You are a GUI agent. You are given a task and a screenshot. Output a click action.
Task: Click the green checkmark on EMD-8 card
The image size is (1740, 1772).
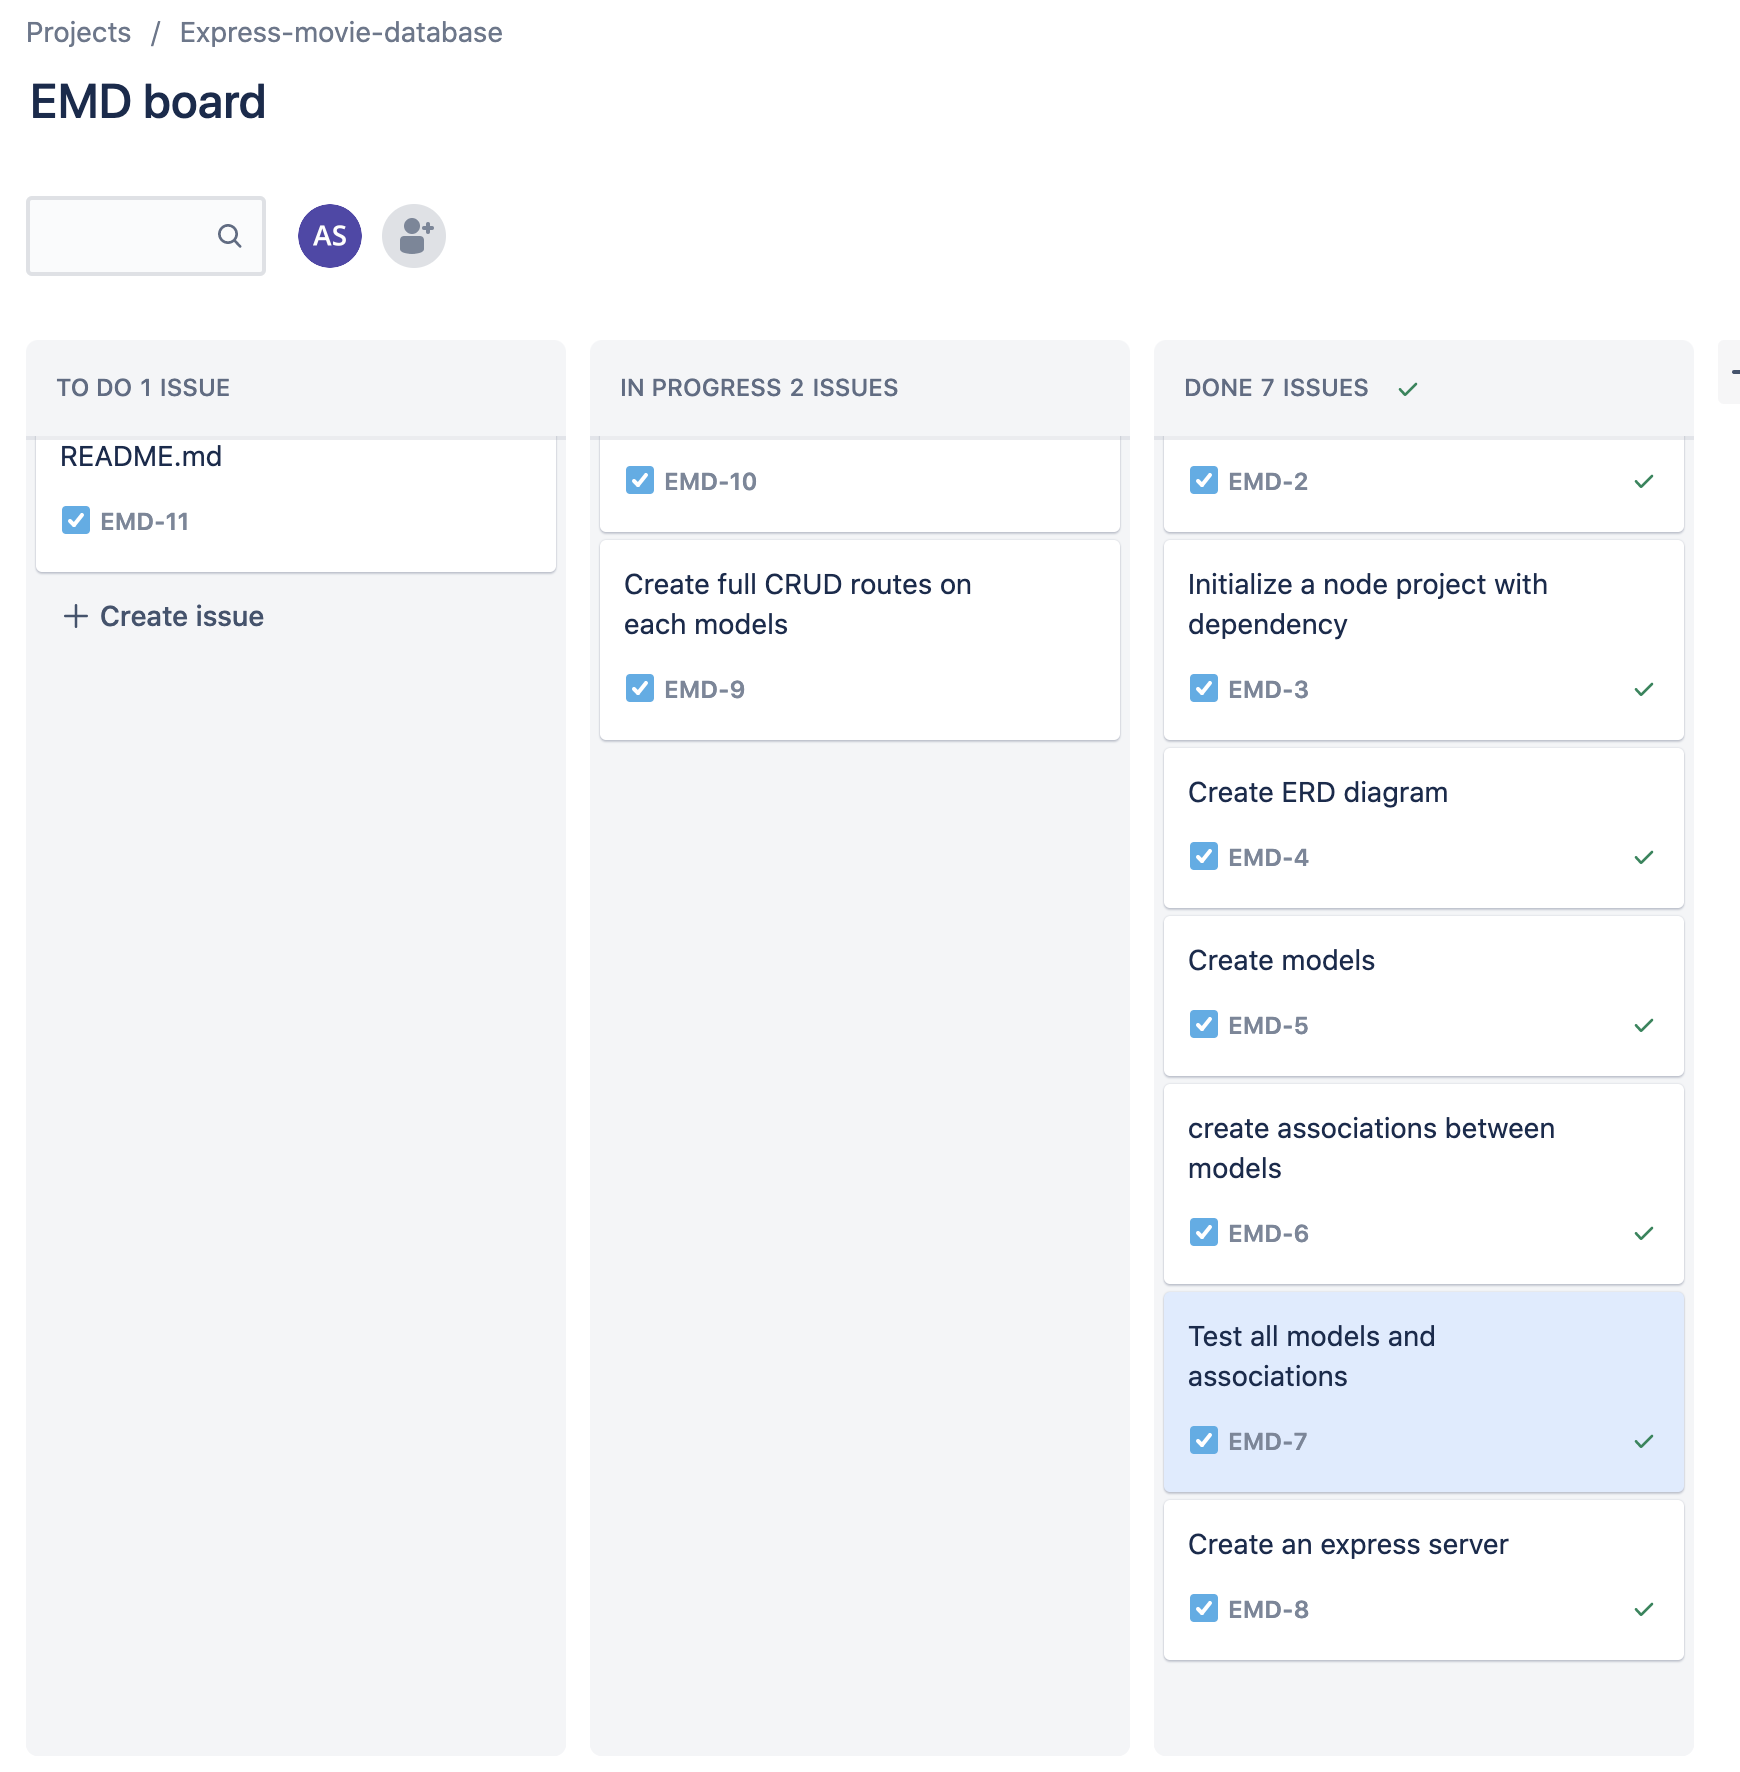pyautogui.click(x=1643, y=1609)
